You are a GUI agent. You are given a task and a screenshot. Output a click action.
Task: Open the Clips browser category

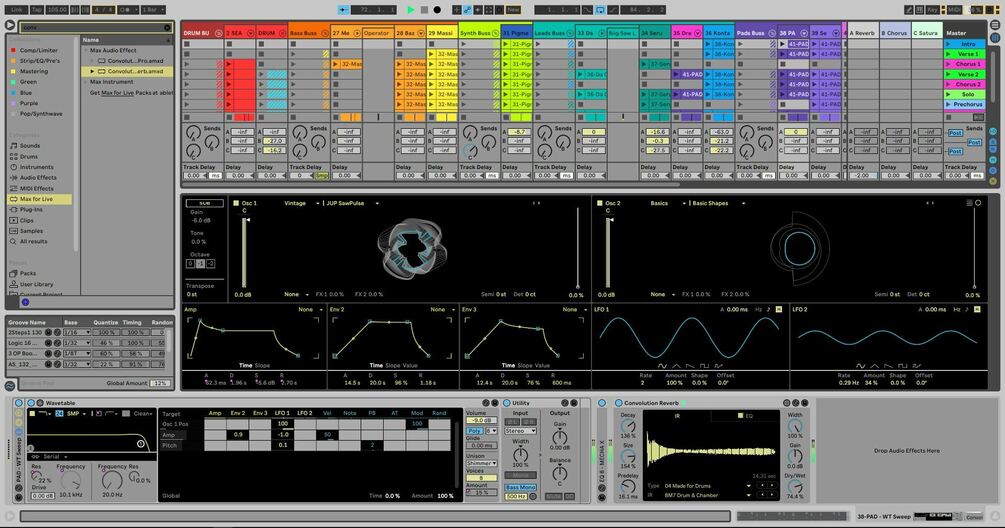coord(26,220)
